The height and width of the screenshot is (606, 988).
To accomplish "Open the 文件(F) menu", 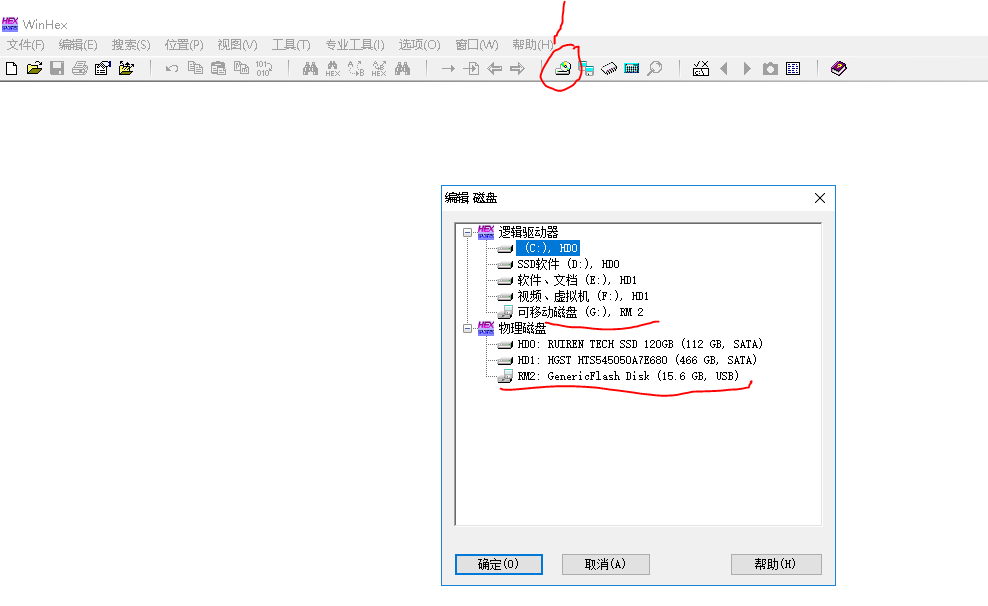I will pos(26,45).
